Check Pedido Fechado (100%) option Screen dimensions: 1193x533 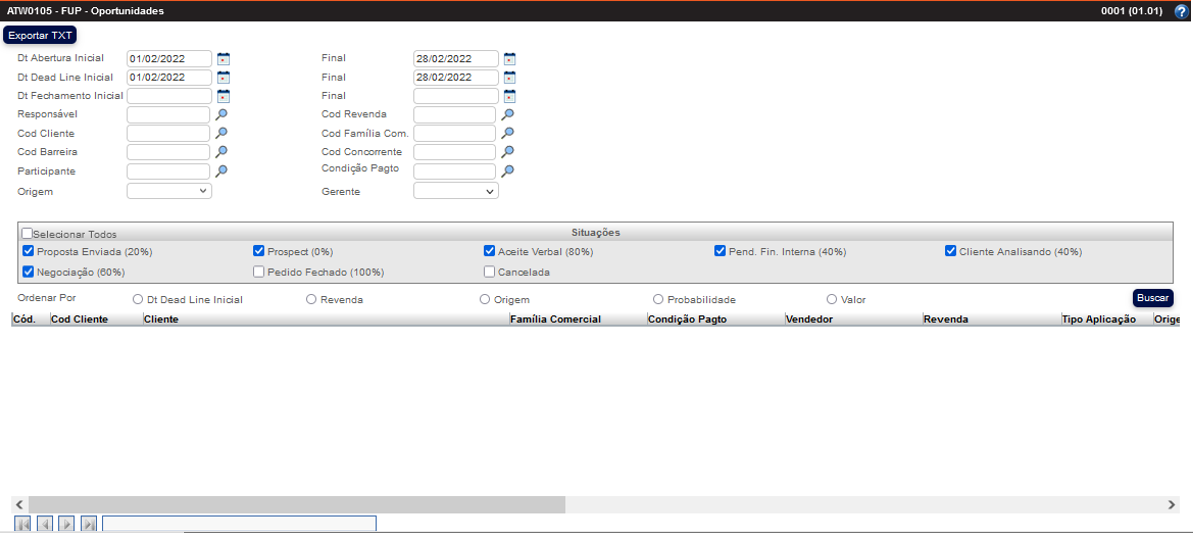point(259,272)
